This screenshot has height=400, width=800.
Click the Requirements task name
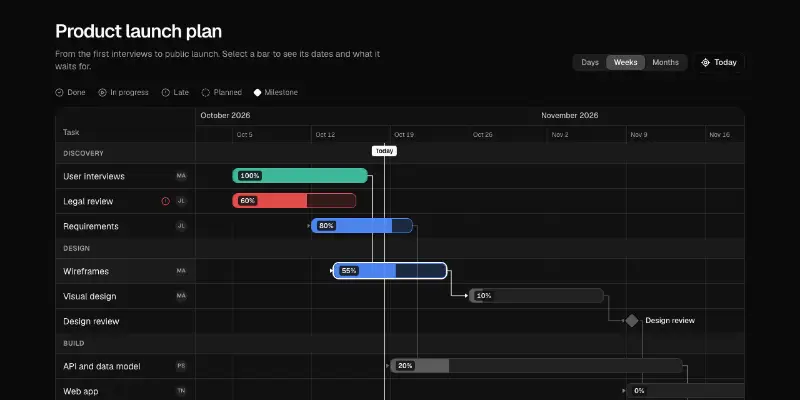(x=91, y=226)
